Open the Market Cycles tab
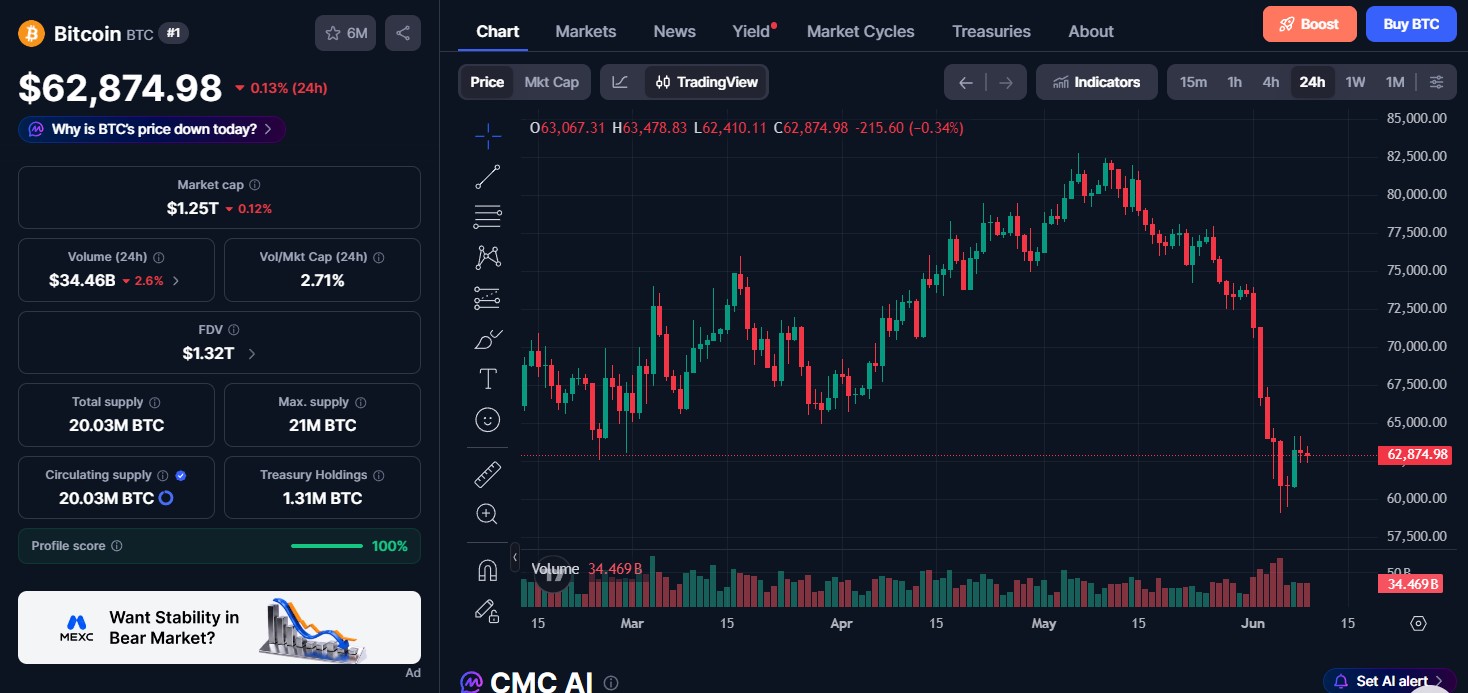The width and height of the screenshot is (1468, 693). pyautogui.click(x=861, y=31)
